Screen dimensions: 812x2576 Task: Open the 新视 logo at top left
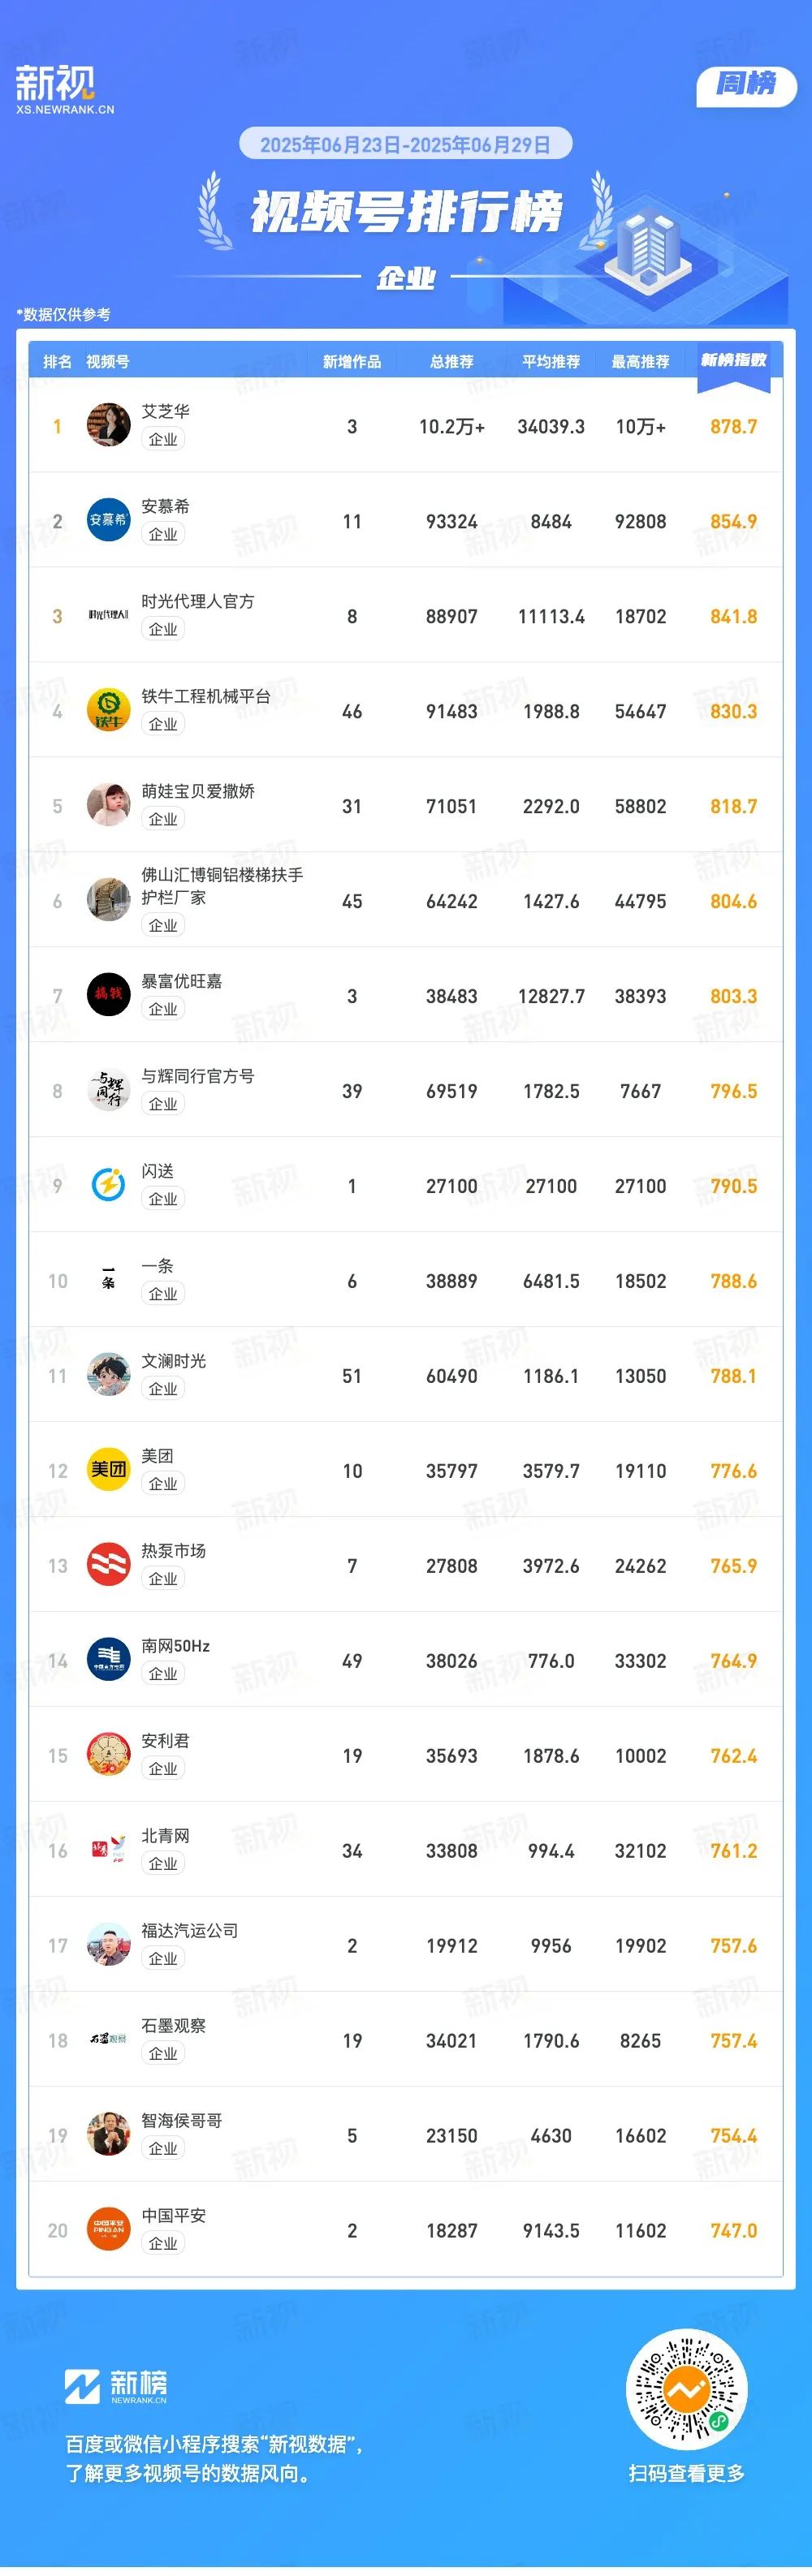64,90
